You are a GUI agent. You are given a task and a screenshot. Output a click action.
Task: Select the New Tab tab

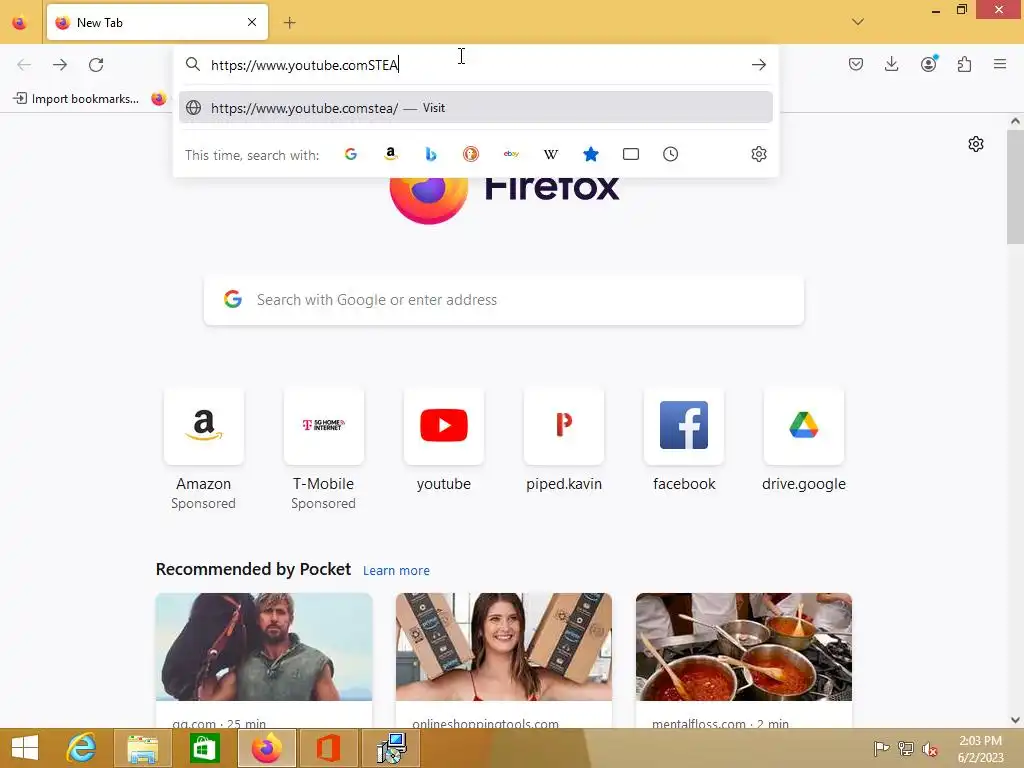[x=157, y=22]
